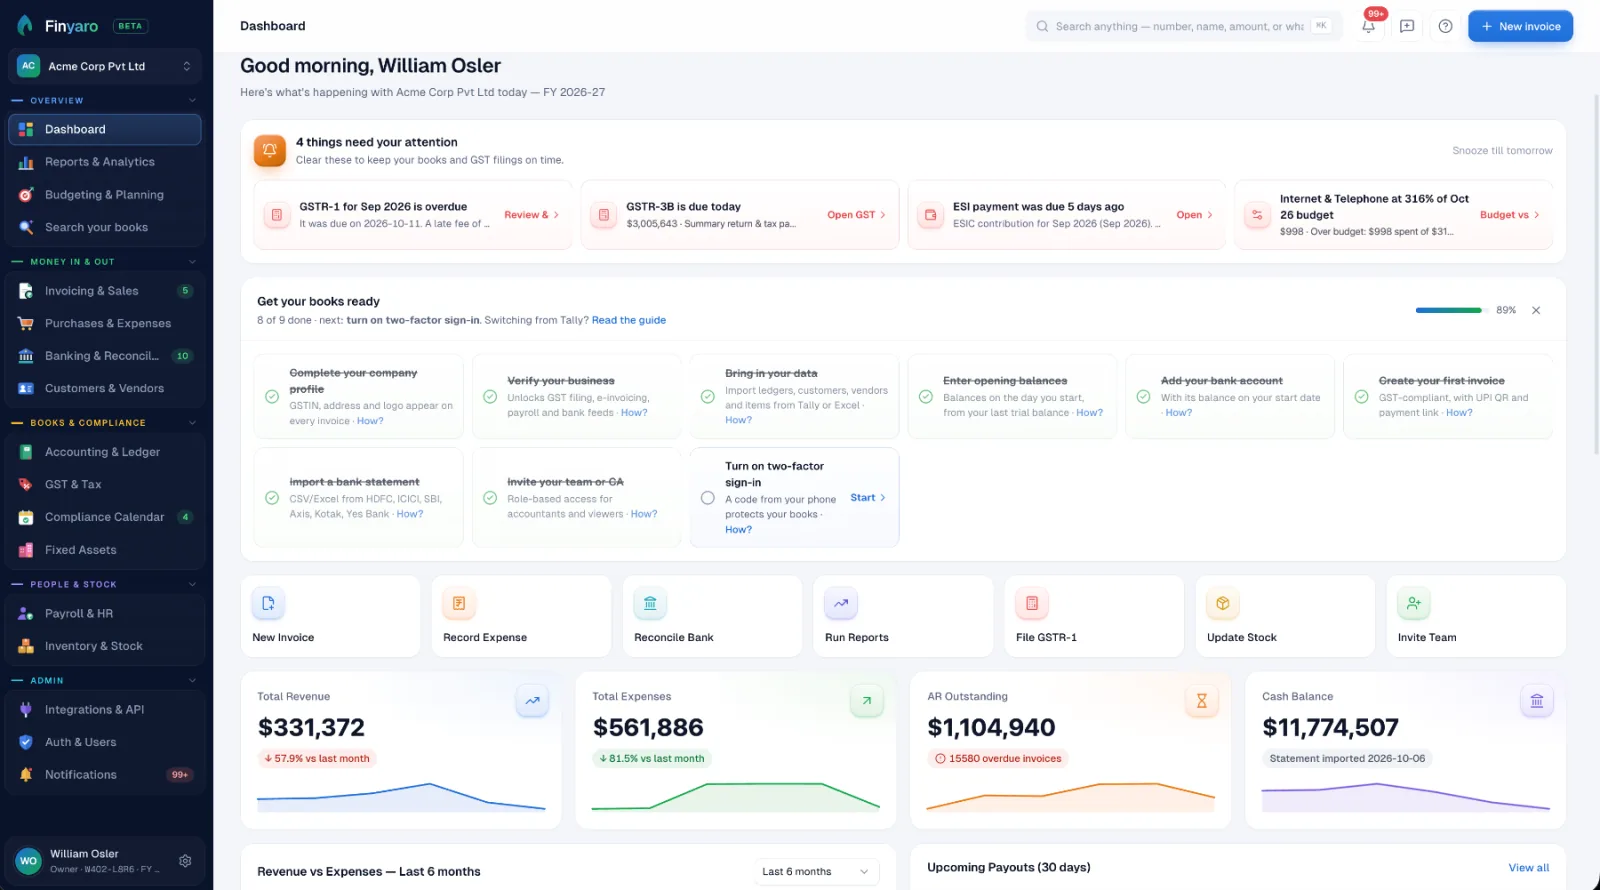Click the ESI payment alert icon

click(931, 215)
